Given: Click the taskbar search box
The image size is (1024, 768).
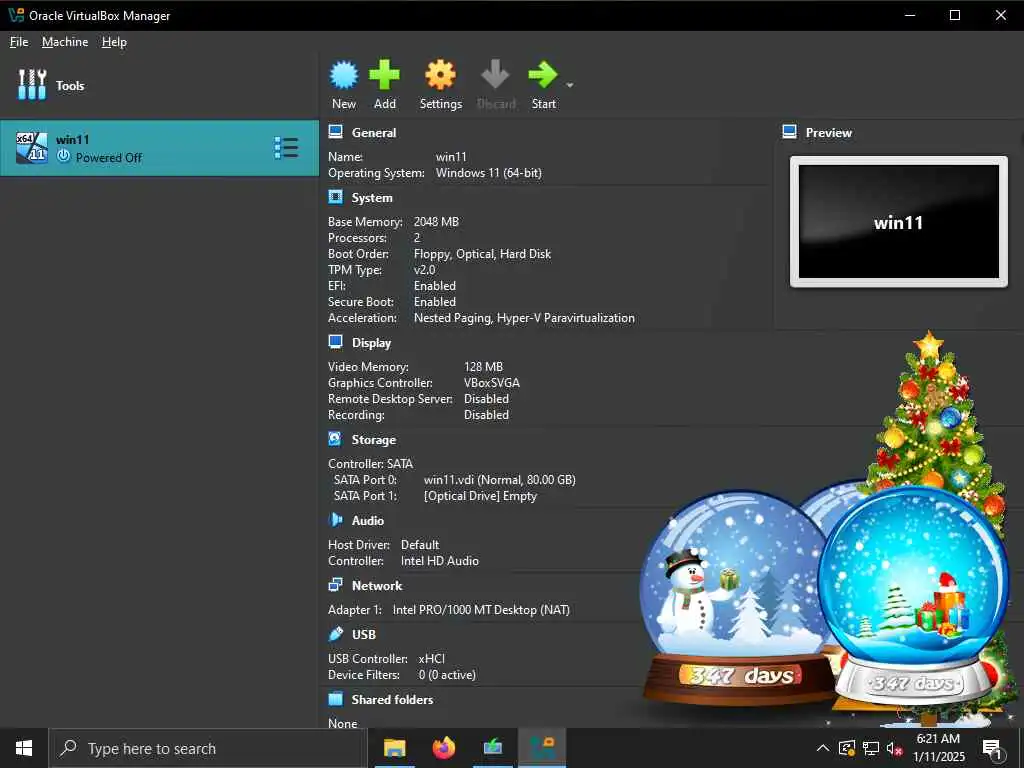Looking at the screenshot, I should click(x=208, y=748).
